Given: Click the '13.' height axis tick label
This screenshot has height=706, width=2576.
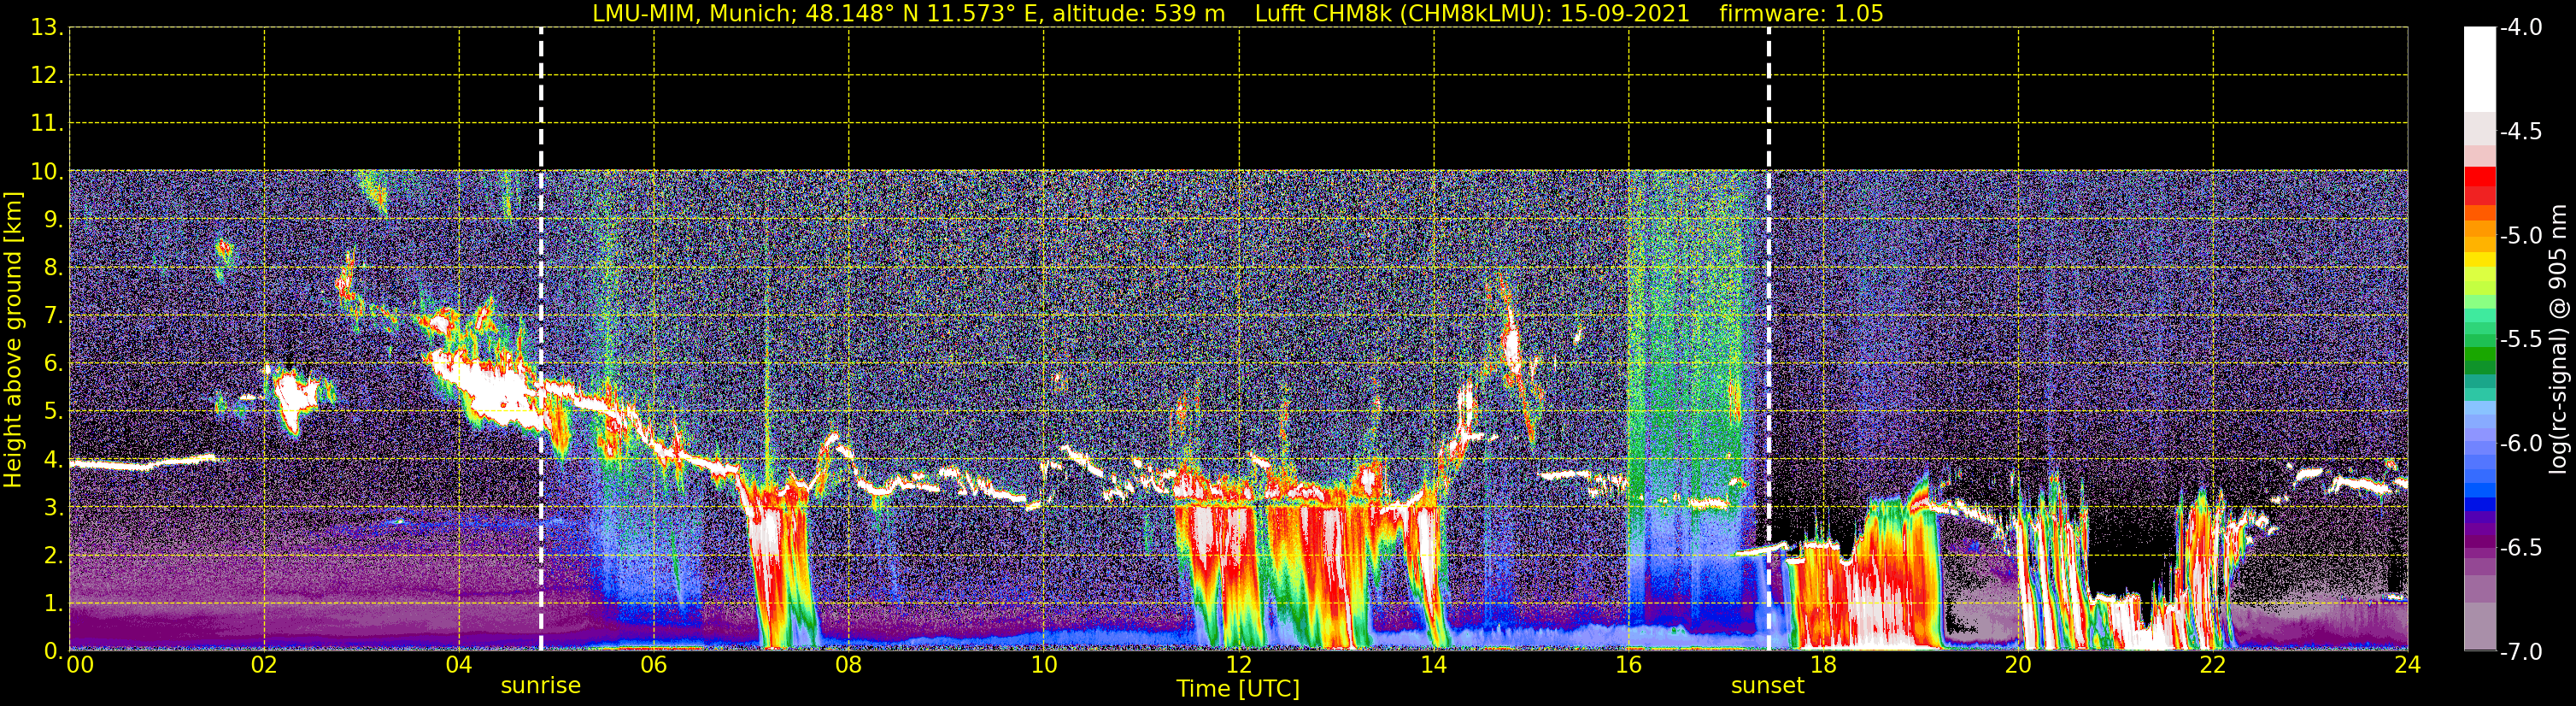Looking at the screenshot, I should [47, 28].
